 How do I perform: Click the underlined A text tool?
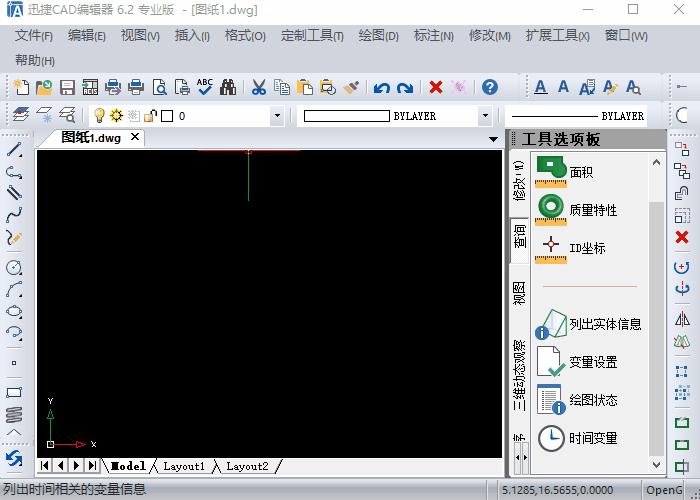click(x=541, y=87)
